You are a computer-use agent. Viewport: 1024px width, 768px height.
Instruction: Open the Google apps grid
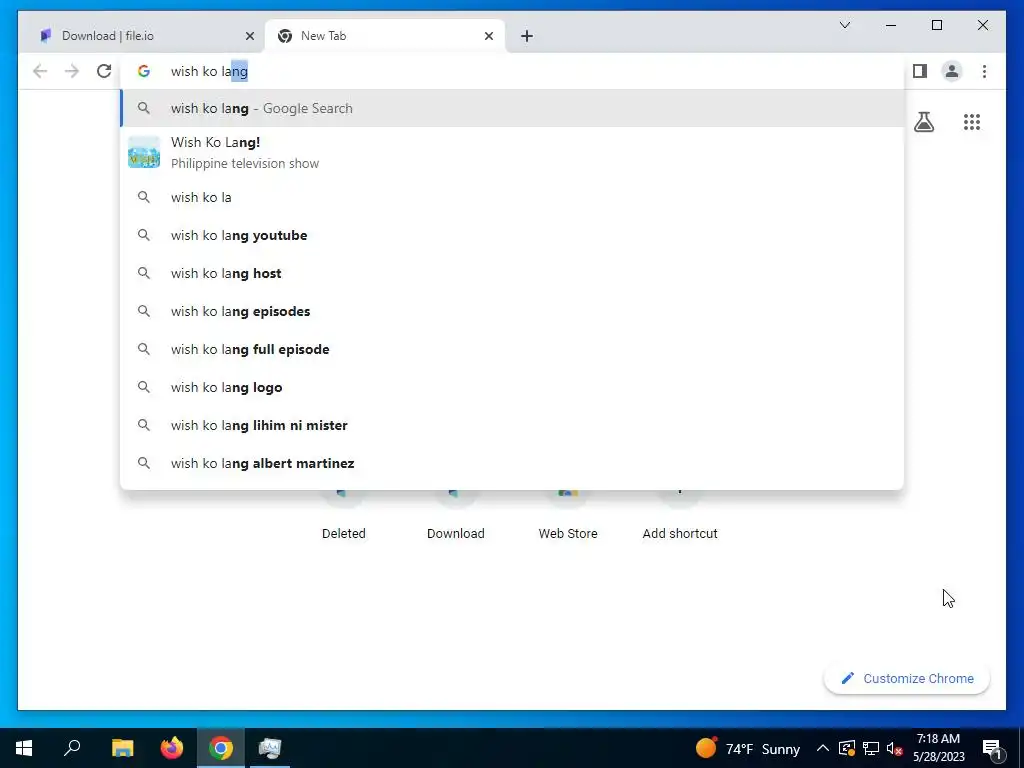coord(972,122)
